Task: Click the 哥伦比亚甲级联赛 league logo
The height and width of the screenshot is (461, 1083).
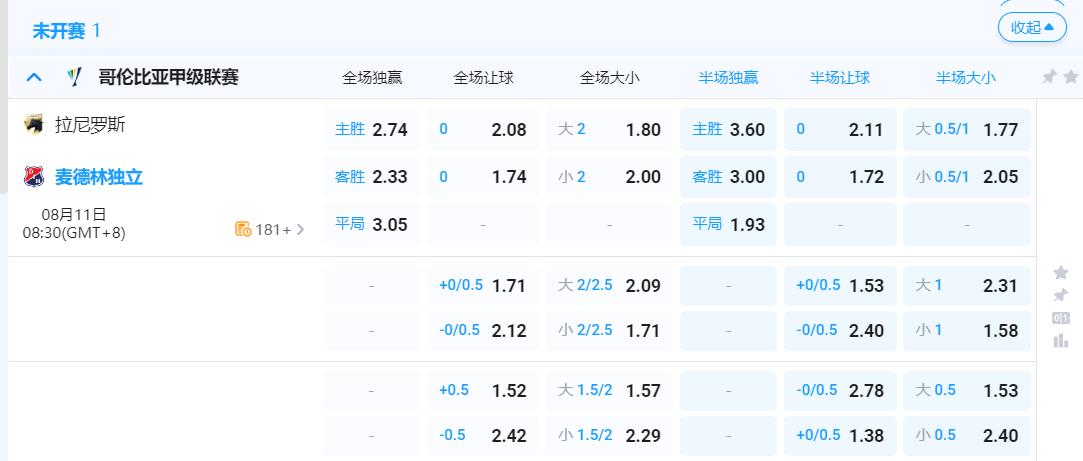Action: 74,77
